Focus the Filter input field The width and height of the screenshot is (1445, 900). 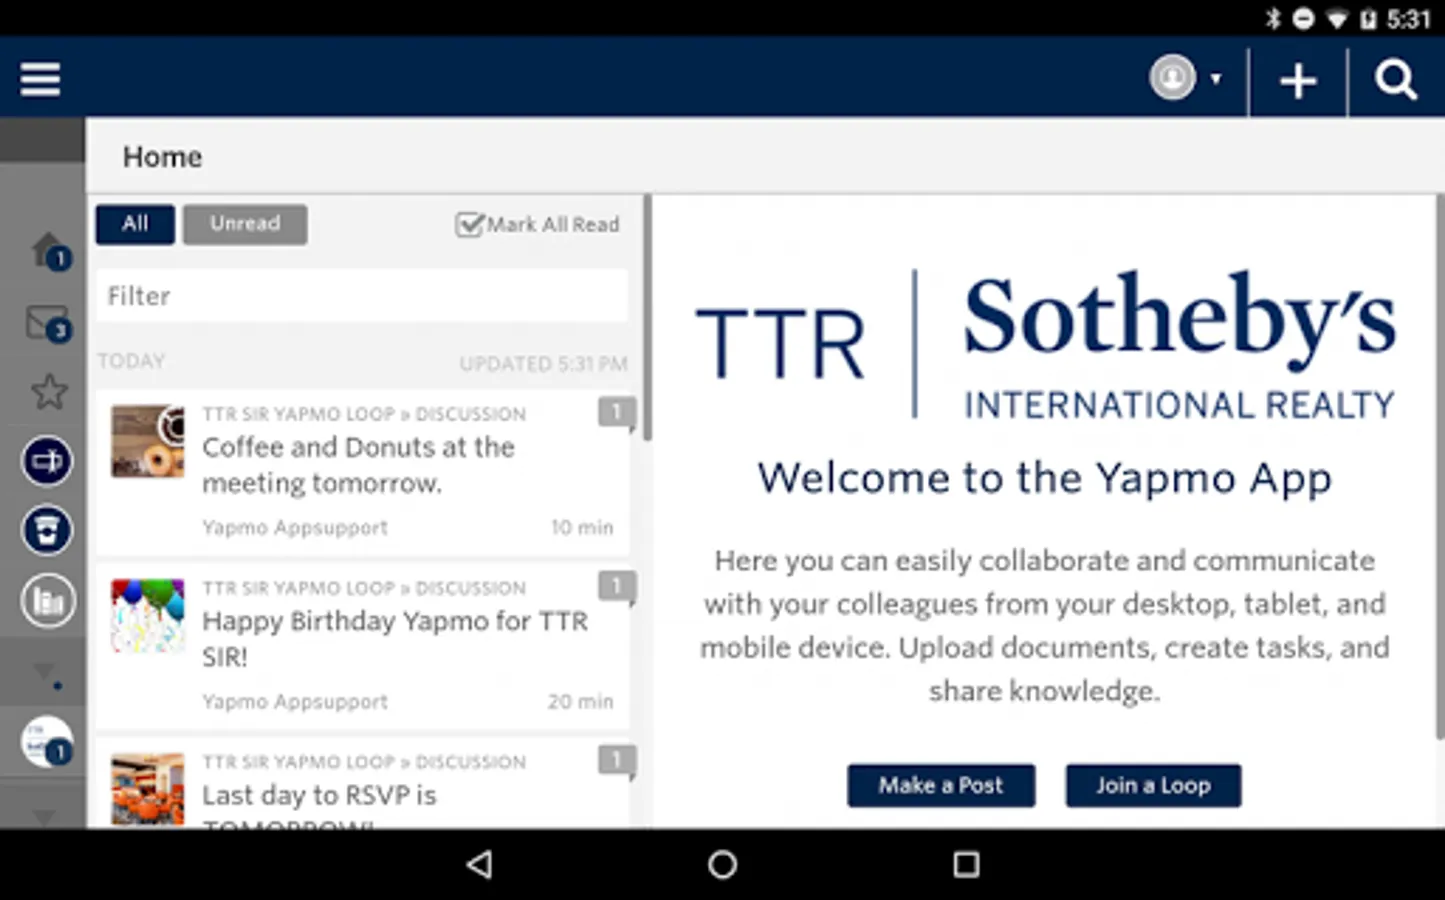(362, 296)
